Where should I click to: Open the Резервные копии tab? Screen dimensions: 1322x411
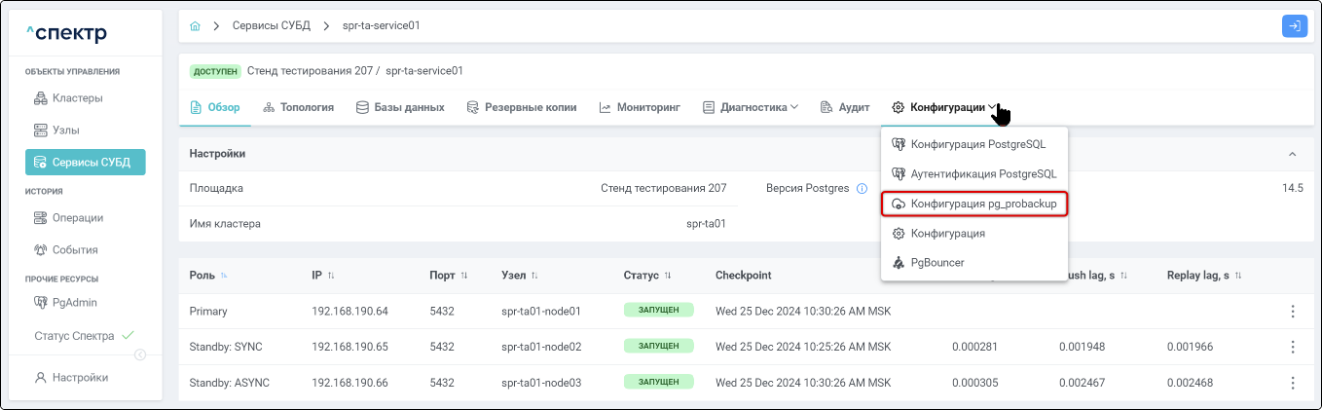click(x=521, y=107)
